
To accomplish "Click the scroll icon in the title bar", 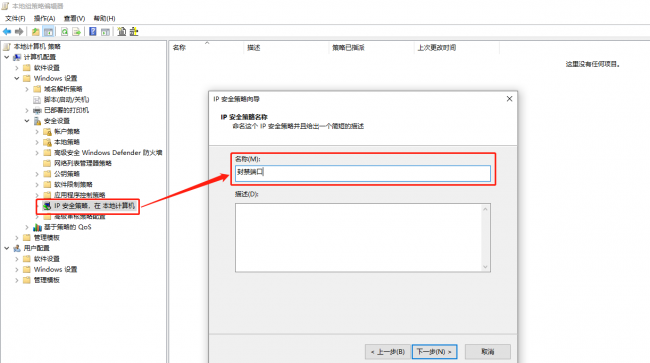I will coord(5,6).
